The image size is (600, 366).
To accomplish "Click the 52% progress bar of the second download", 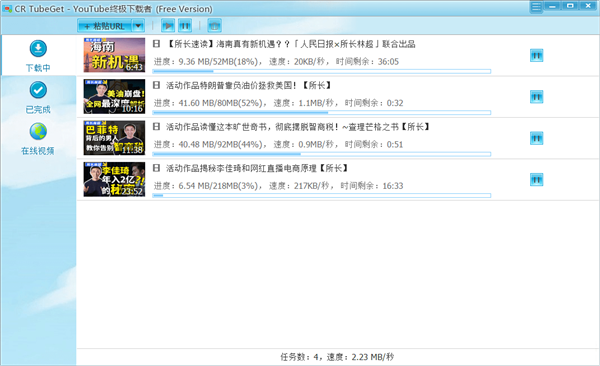I will tap(321, 113).
